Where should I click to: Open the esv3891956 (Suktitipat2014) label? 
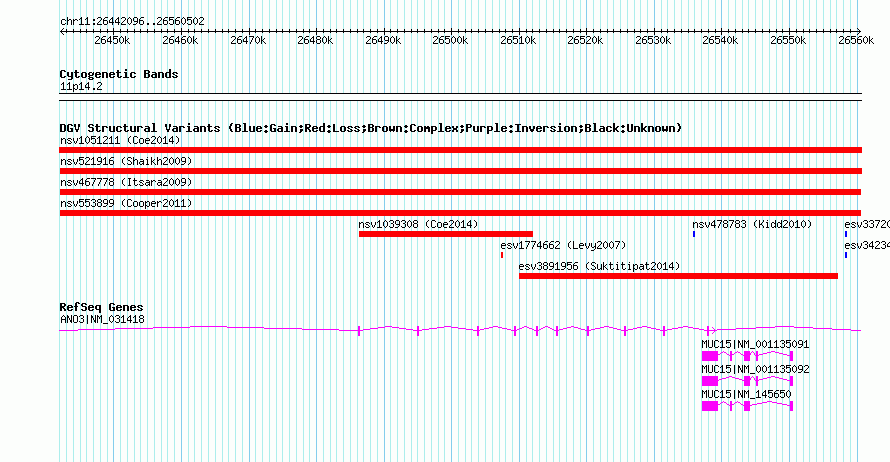pyautogui.click(x=599, y=266)
